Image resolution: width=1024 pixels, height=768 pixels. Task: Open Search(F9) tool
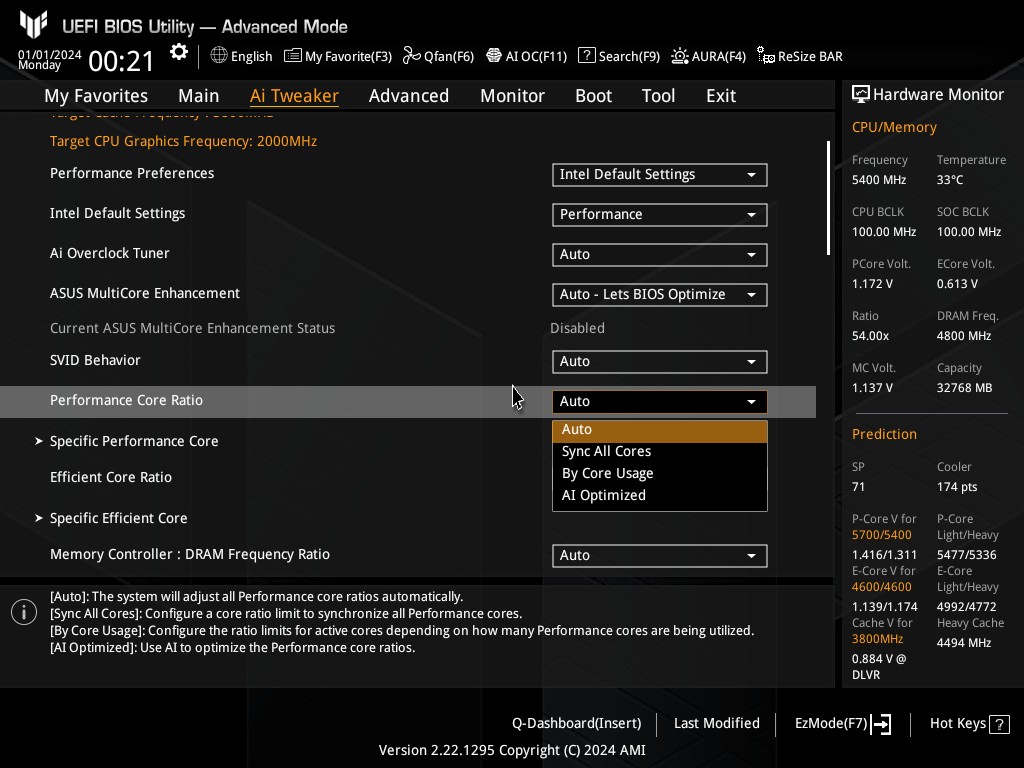pyautogui.click(x=619, y=56)
